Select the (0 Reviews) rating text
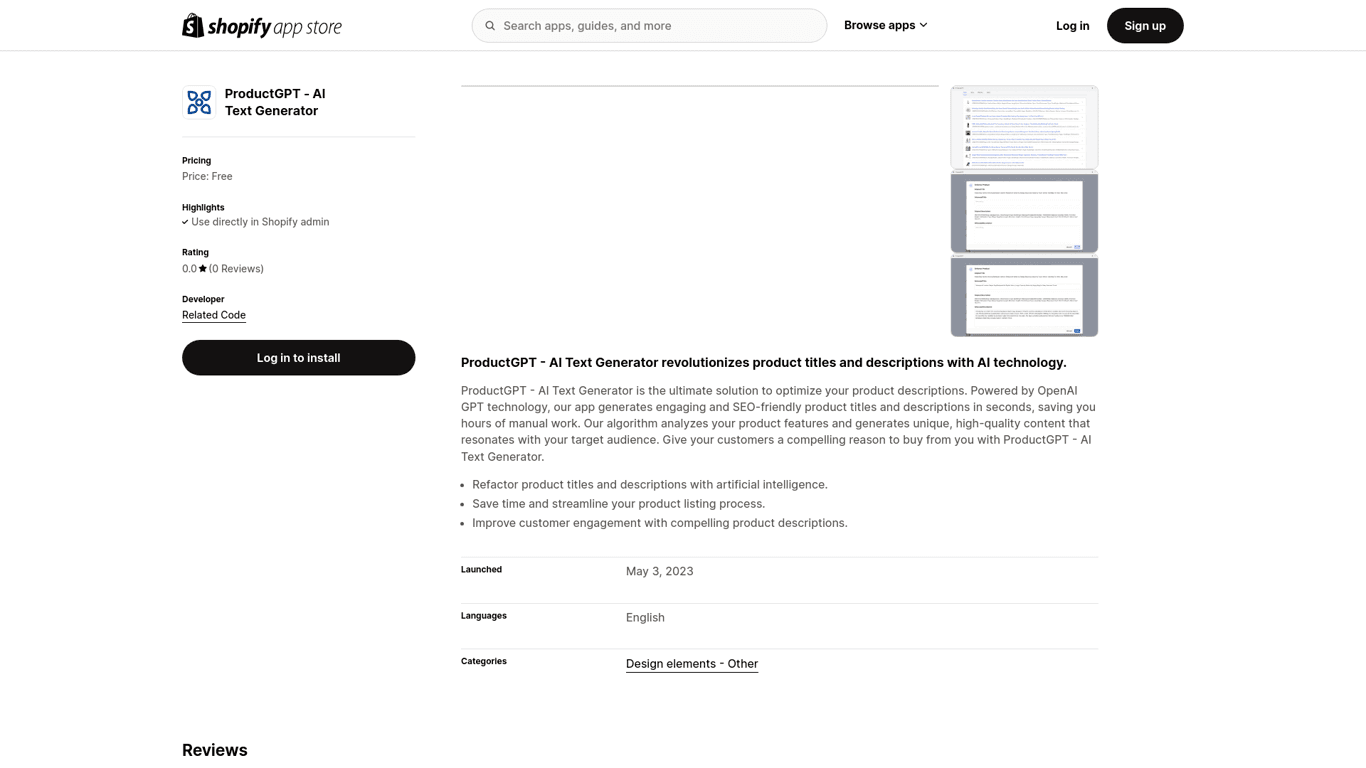 click(x=236, y=269)
